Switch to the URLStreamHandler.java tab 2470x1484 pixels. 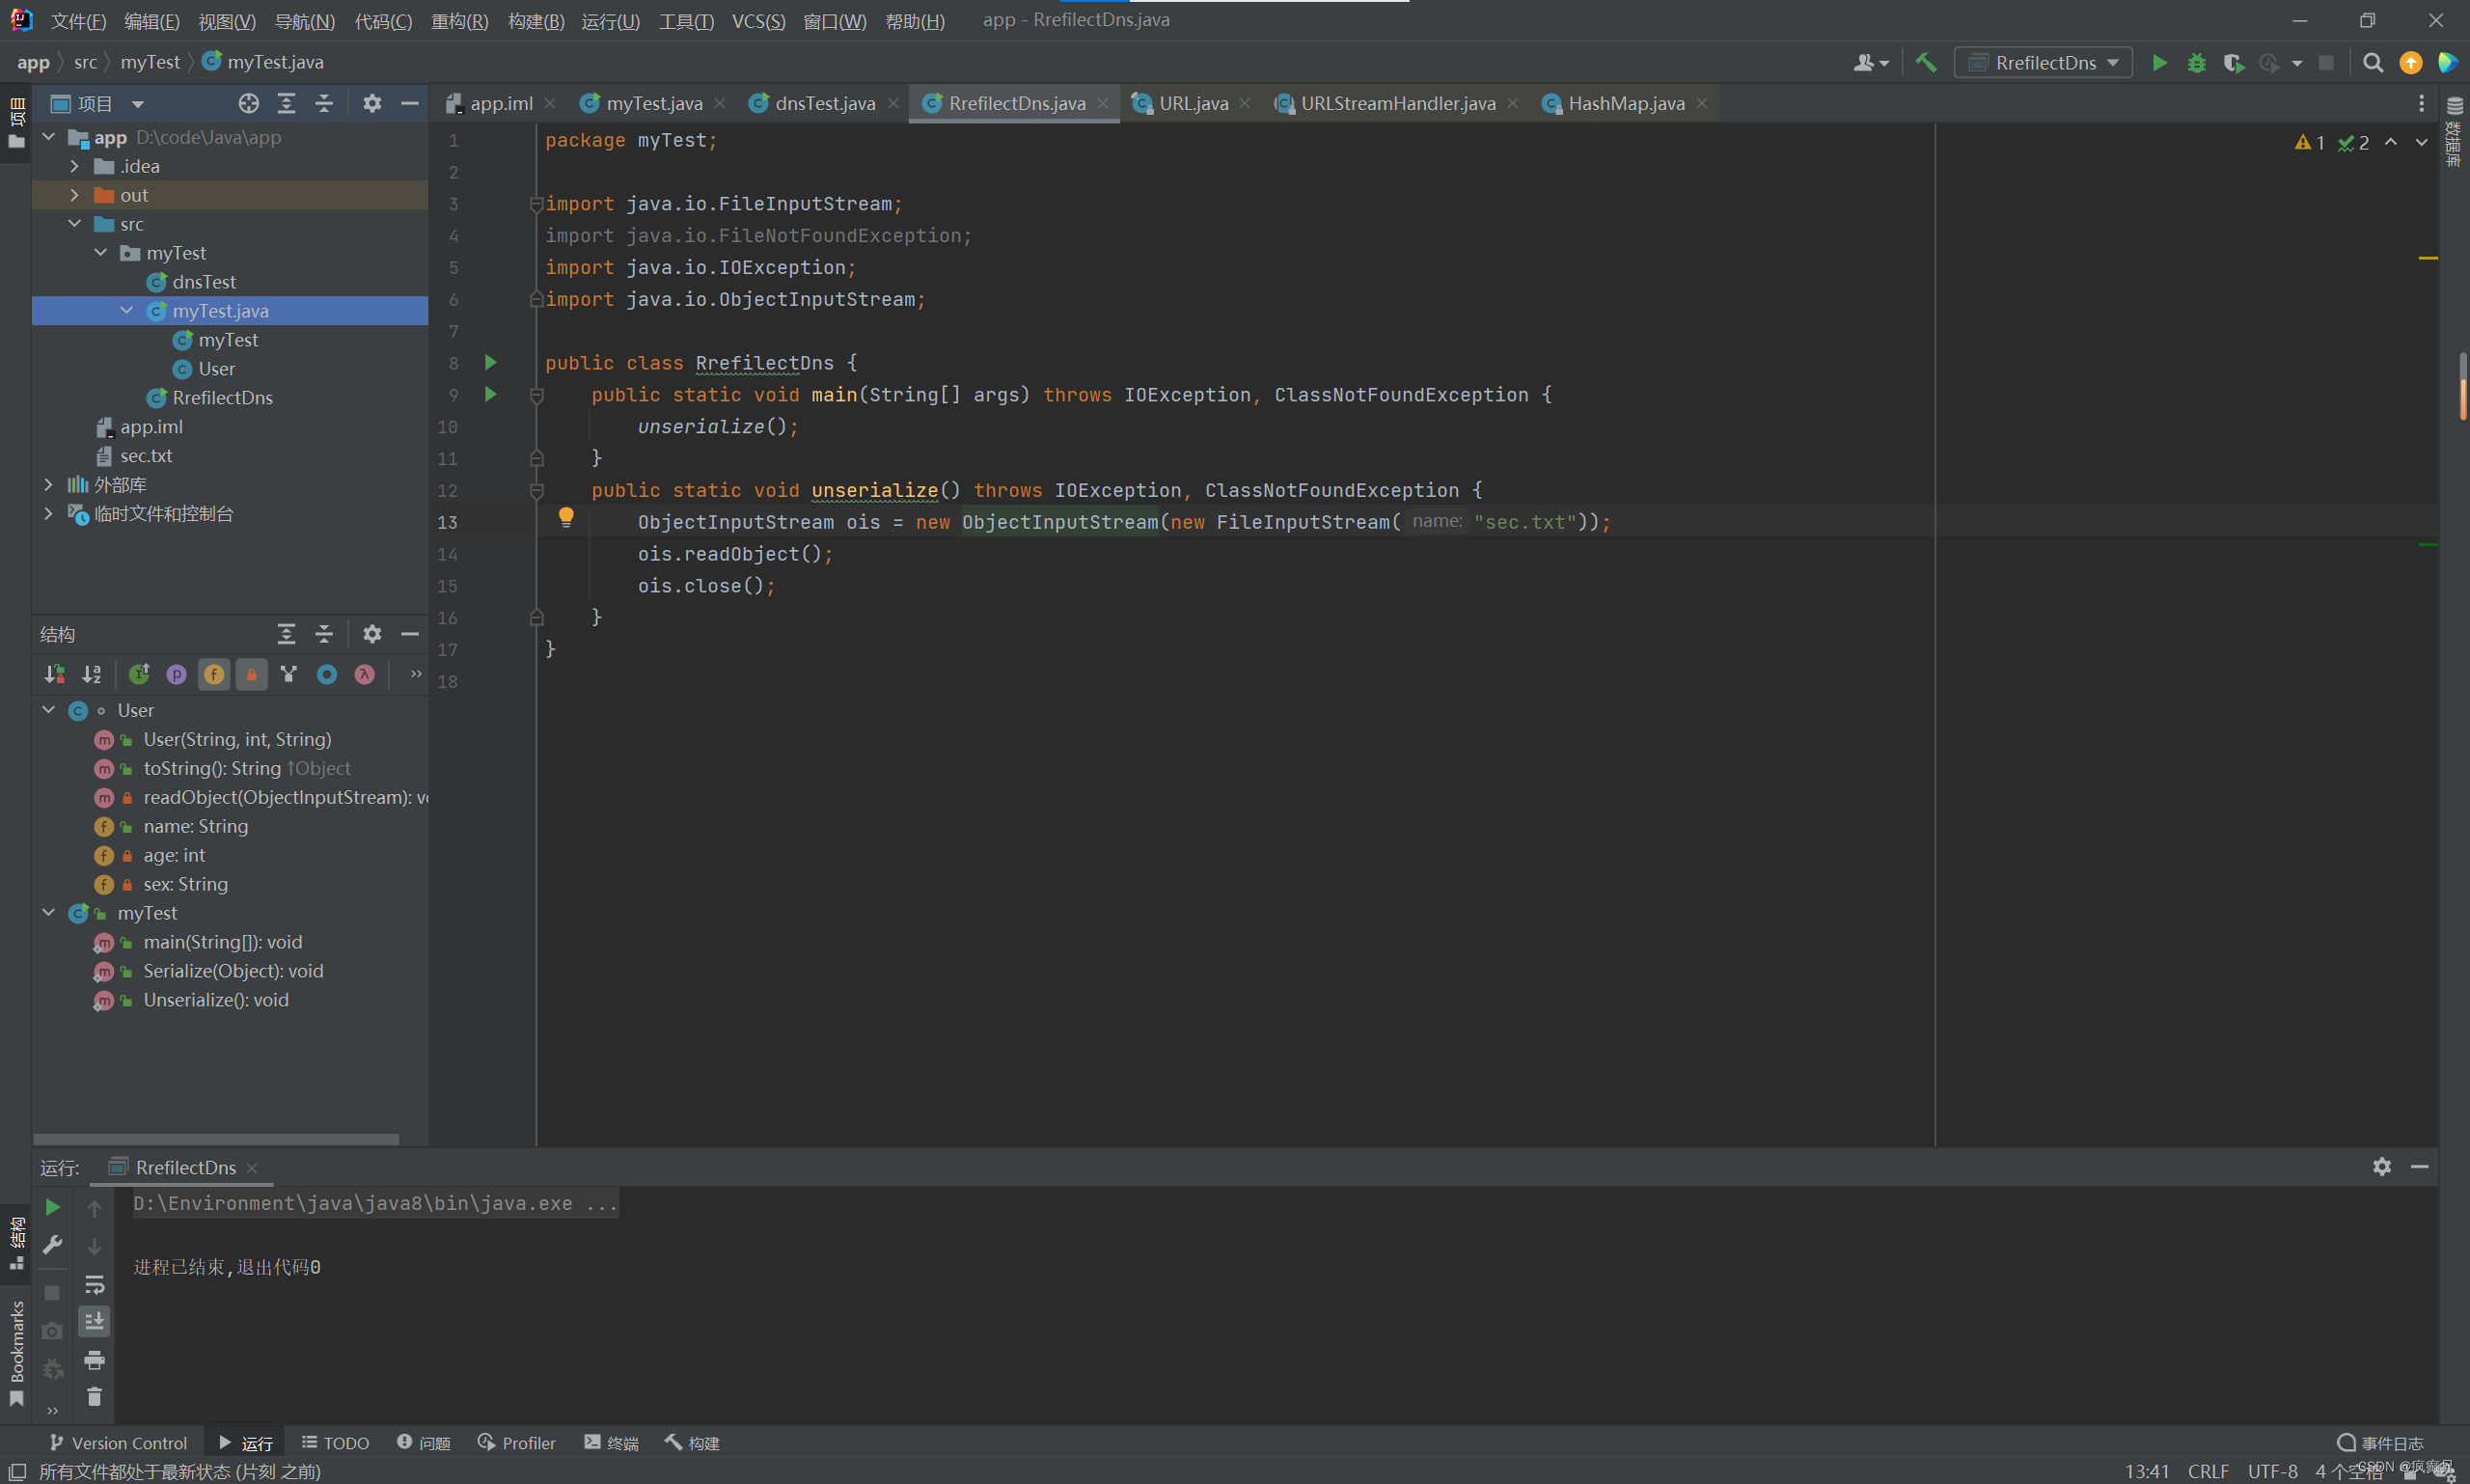(1397, 103)
